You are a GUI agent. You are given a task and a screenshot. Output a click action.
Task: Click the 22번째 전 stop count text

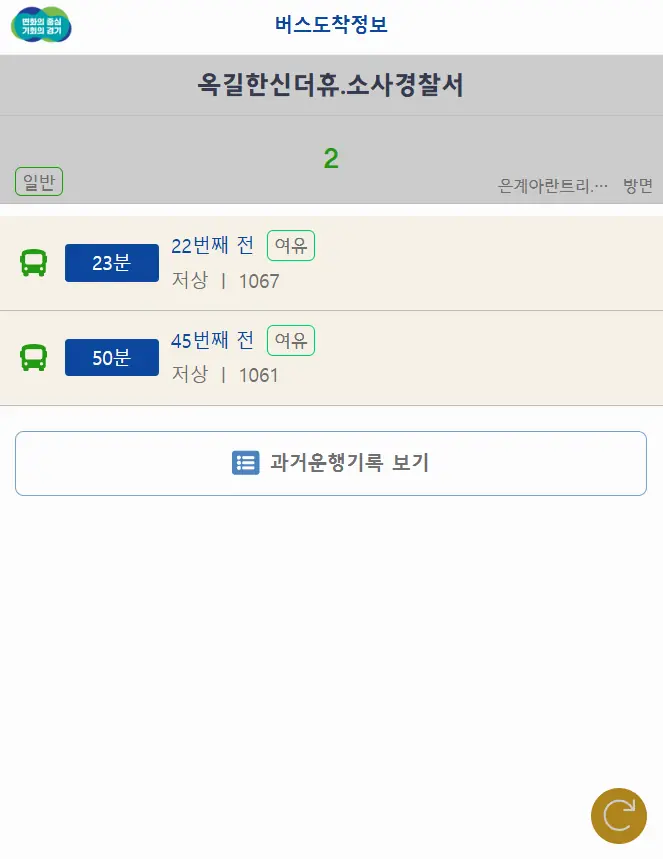click(213, 245)
